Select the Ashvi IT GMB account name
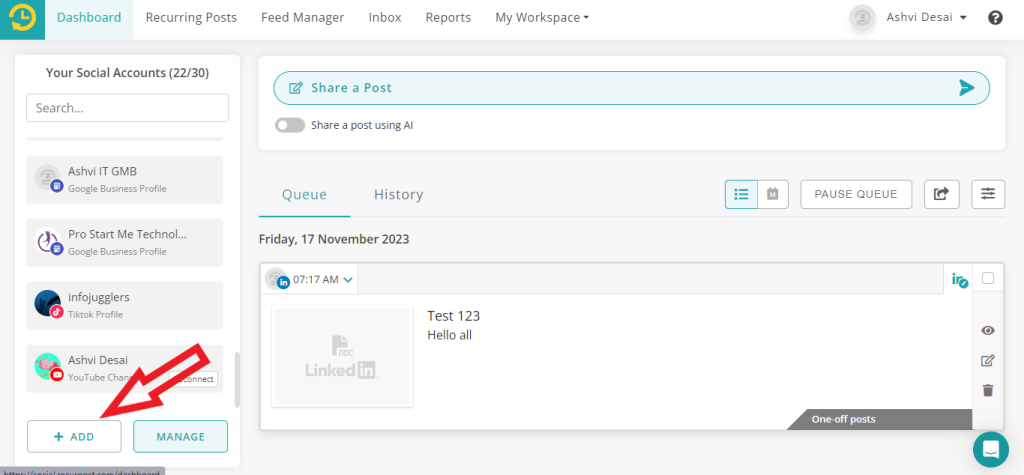Image resolution: width=1024 pixels, height=475 pixels. [103, 171]
